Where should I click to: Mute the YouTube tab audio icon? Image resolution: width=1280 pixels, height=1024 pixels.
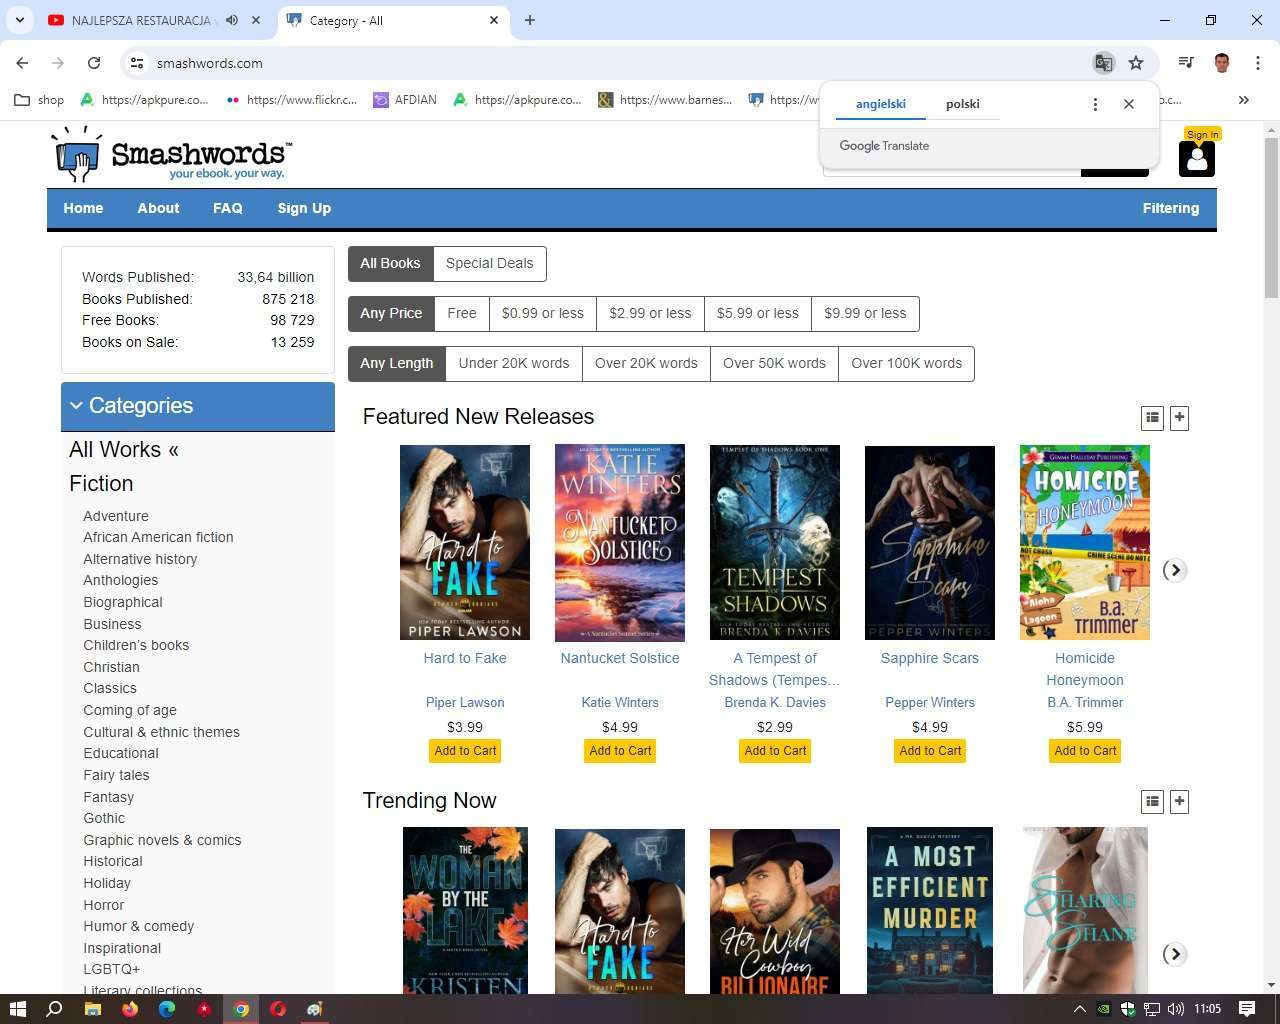[x=232, y=20]
